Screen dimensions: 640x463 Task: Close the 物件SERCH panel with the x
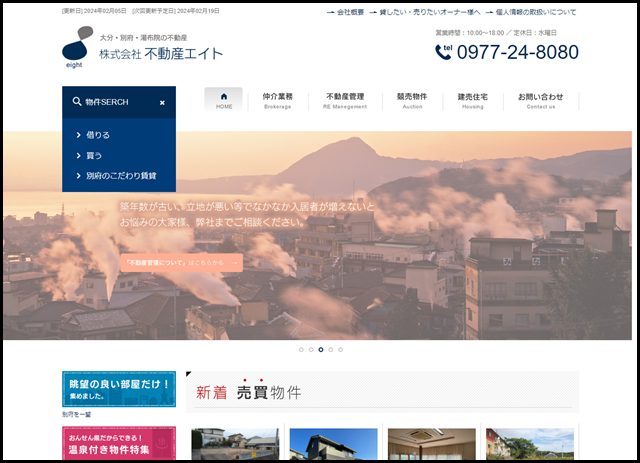(x=162, y=102)
